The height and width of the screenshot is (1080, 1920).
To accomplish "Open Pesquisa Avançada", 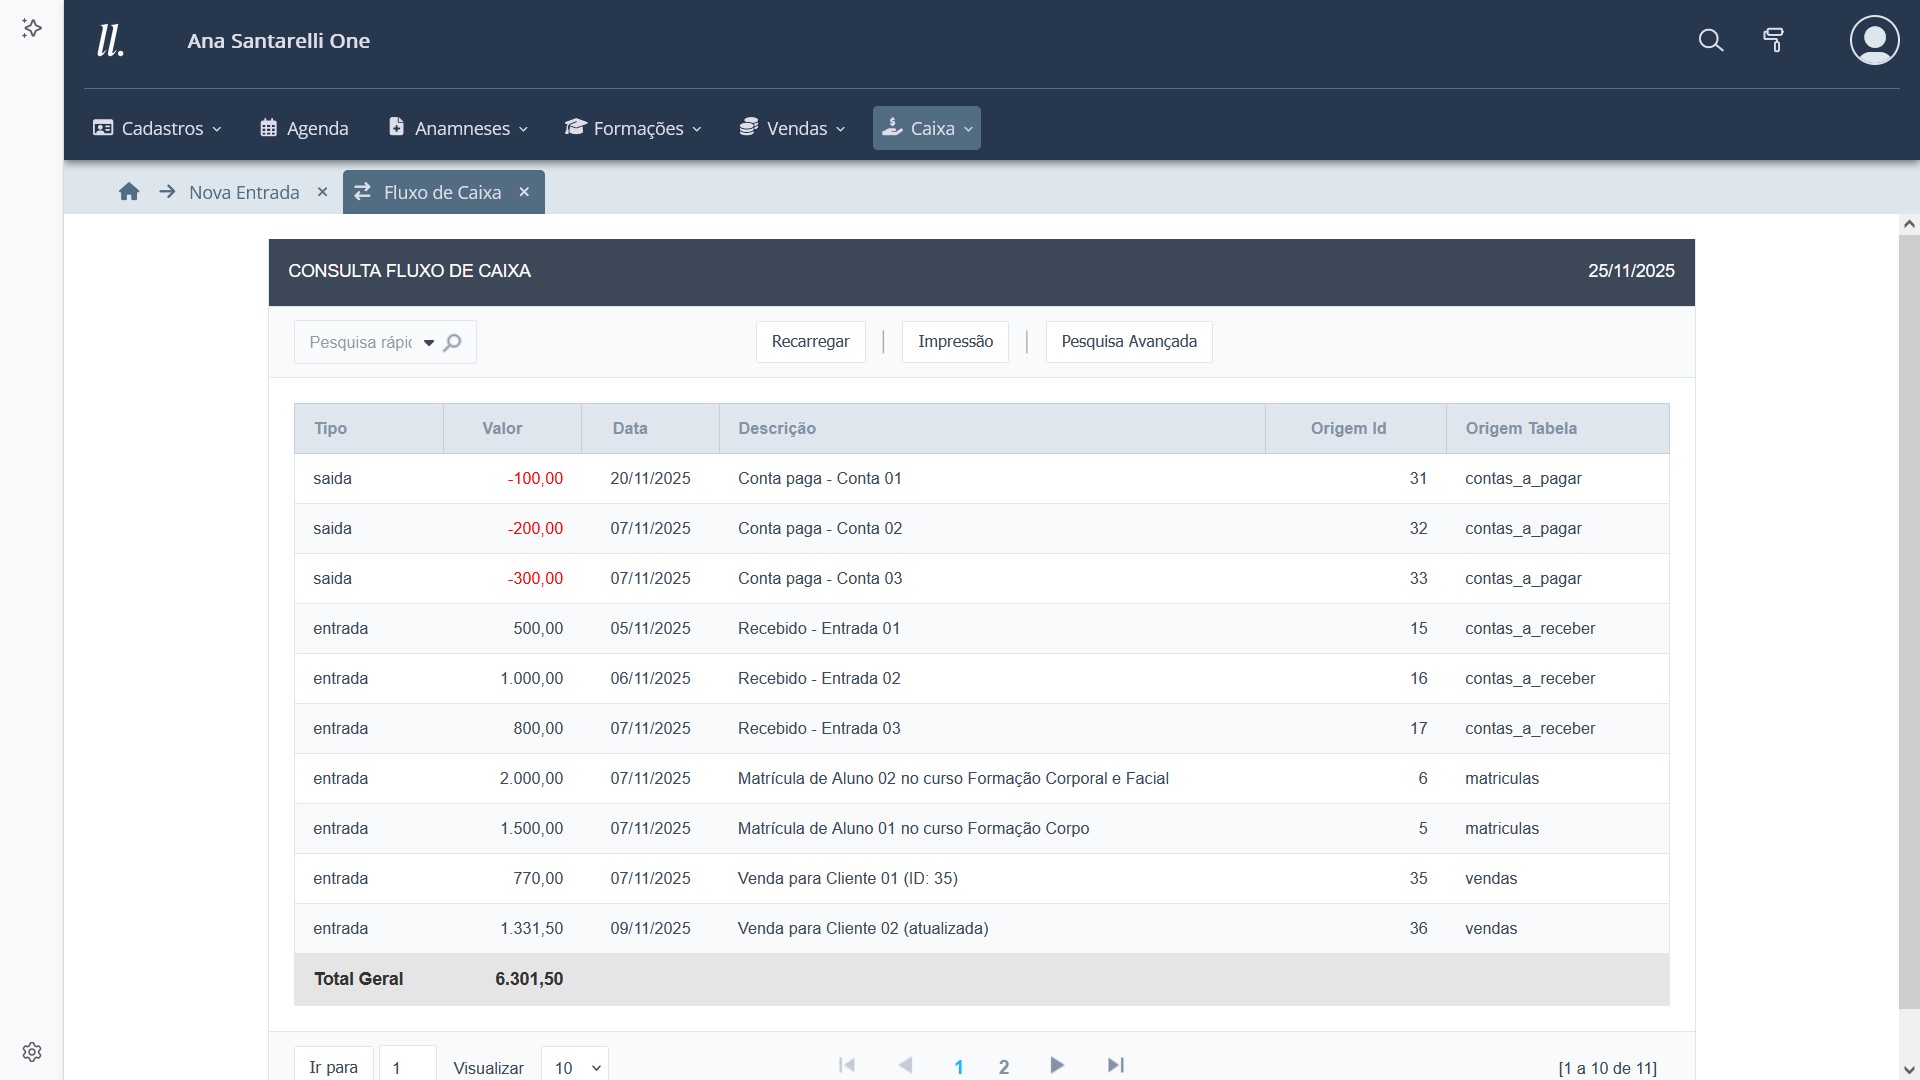I will click(x=1128, y=342).
